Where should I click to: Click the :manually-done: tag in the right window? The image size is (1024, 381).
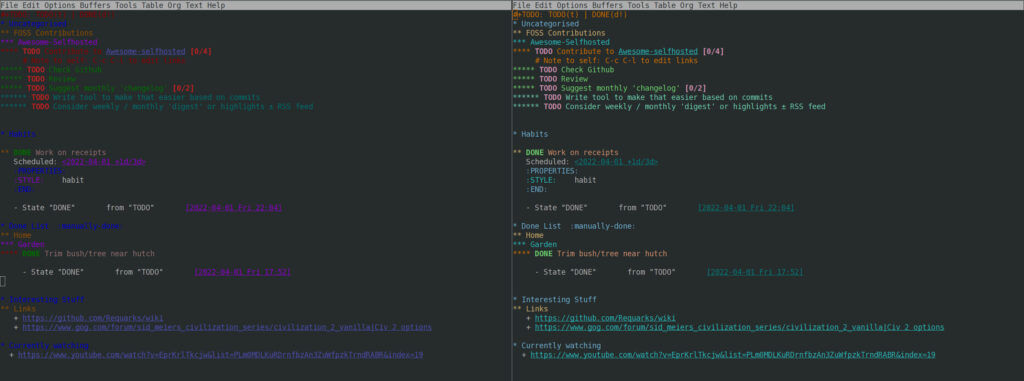tap(602, 226)
